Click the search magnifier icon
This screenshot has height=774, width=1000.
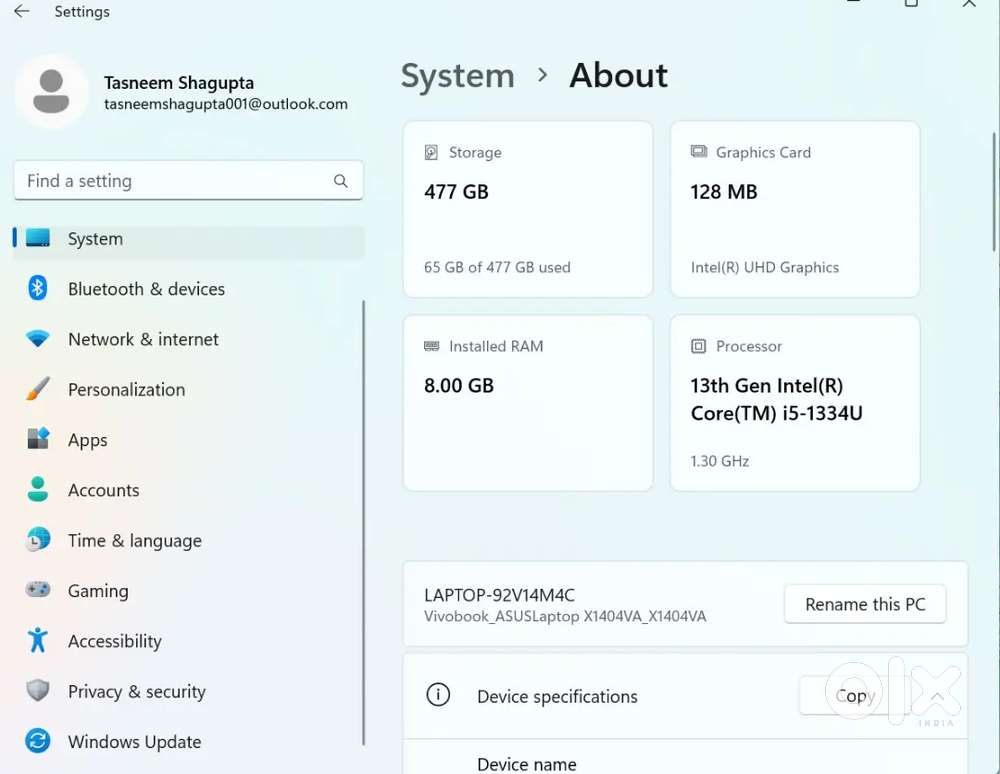[x=341, y=181]
